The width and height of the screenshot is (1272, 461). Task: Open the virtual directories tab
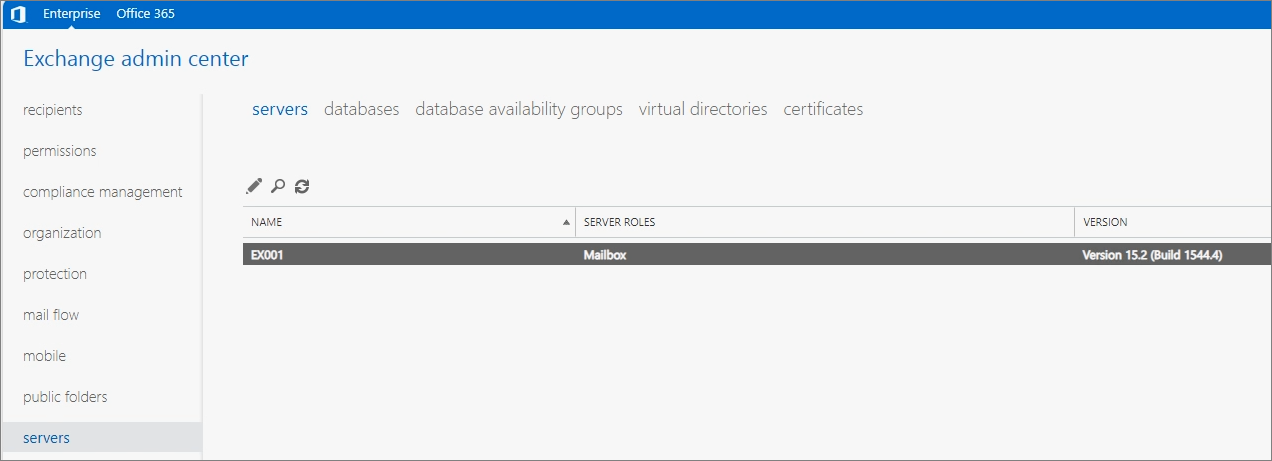click(x=703, y=109)
